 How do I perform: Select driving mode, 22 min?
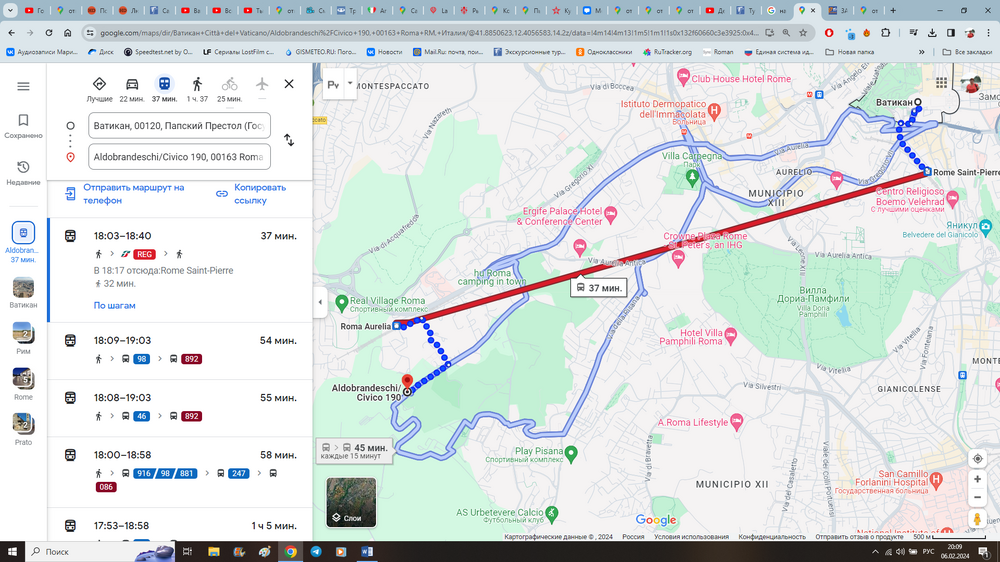pyautogui.click(x=132, y=89)
